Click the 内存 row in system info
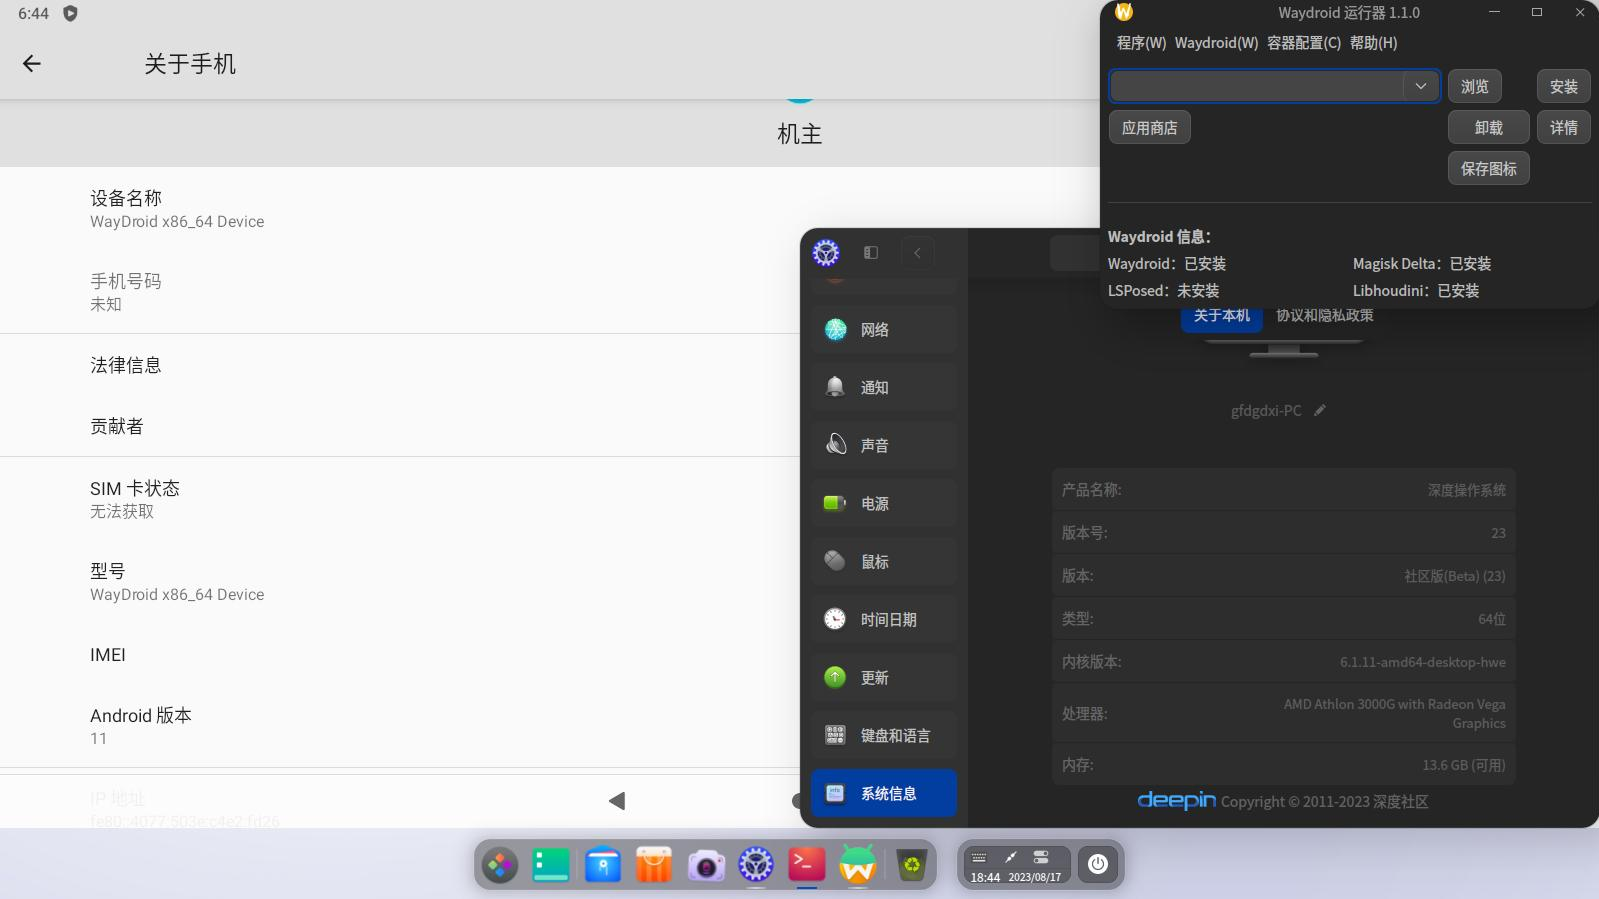 (1284, 765)
